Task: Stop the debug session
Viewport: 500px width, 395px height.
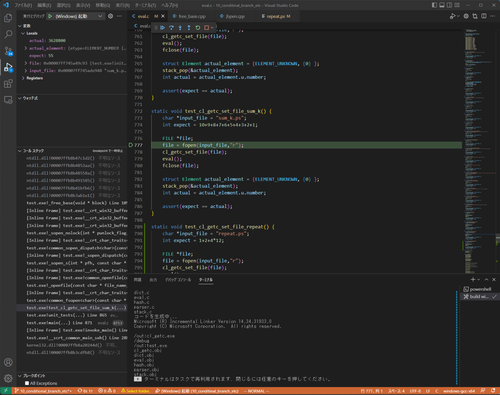Action: pos(206,28)
